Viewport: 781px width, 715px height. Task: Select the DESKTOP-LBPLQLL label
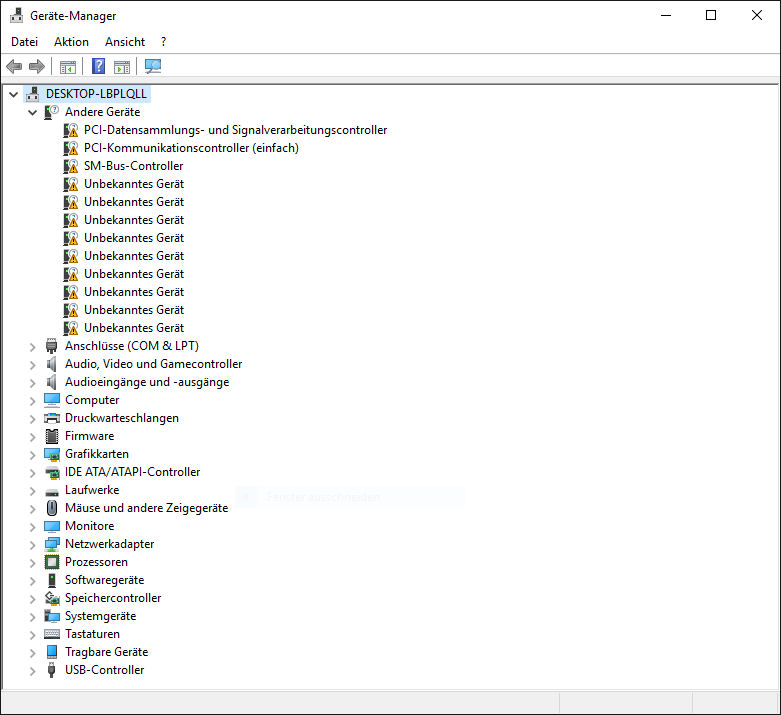coord(96,94)
